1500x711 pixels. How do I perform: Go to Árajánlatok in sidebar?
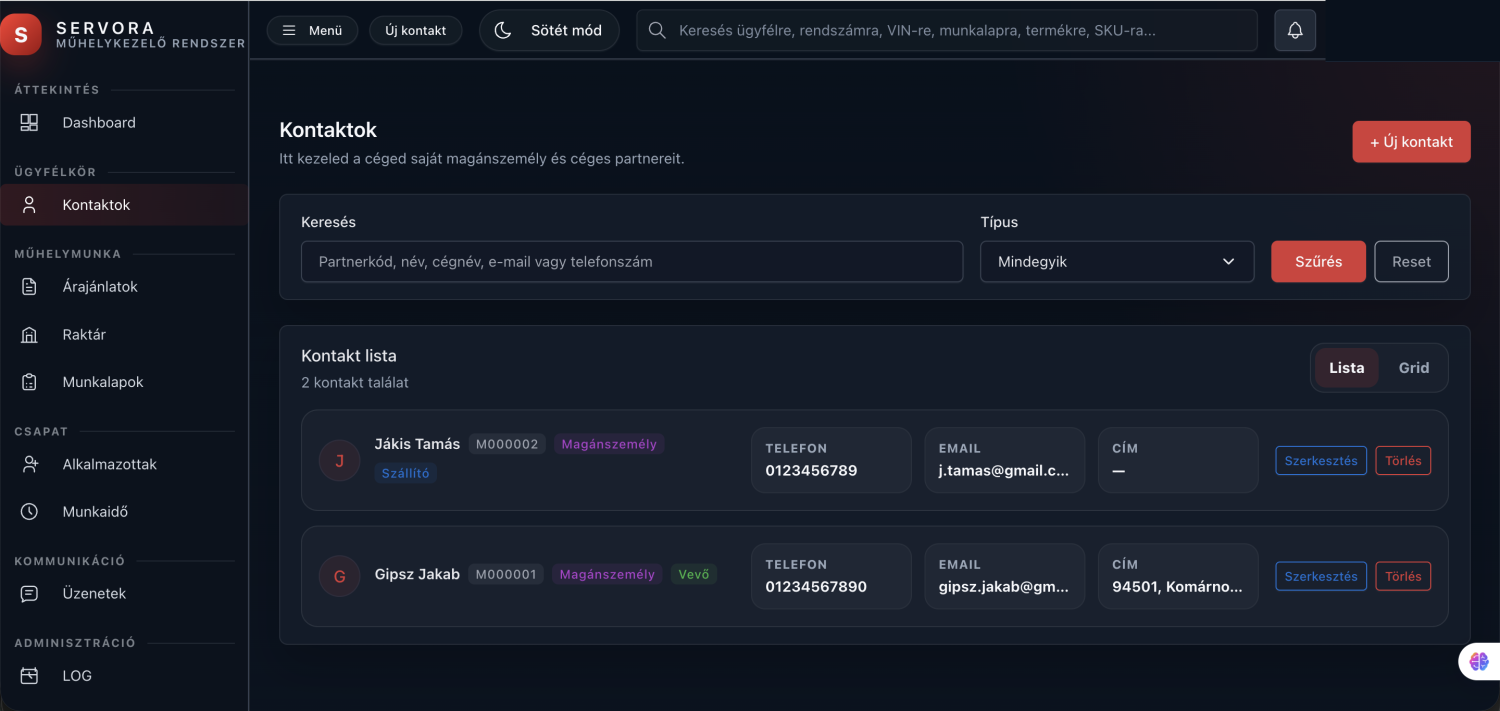124,287
